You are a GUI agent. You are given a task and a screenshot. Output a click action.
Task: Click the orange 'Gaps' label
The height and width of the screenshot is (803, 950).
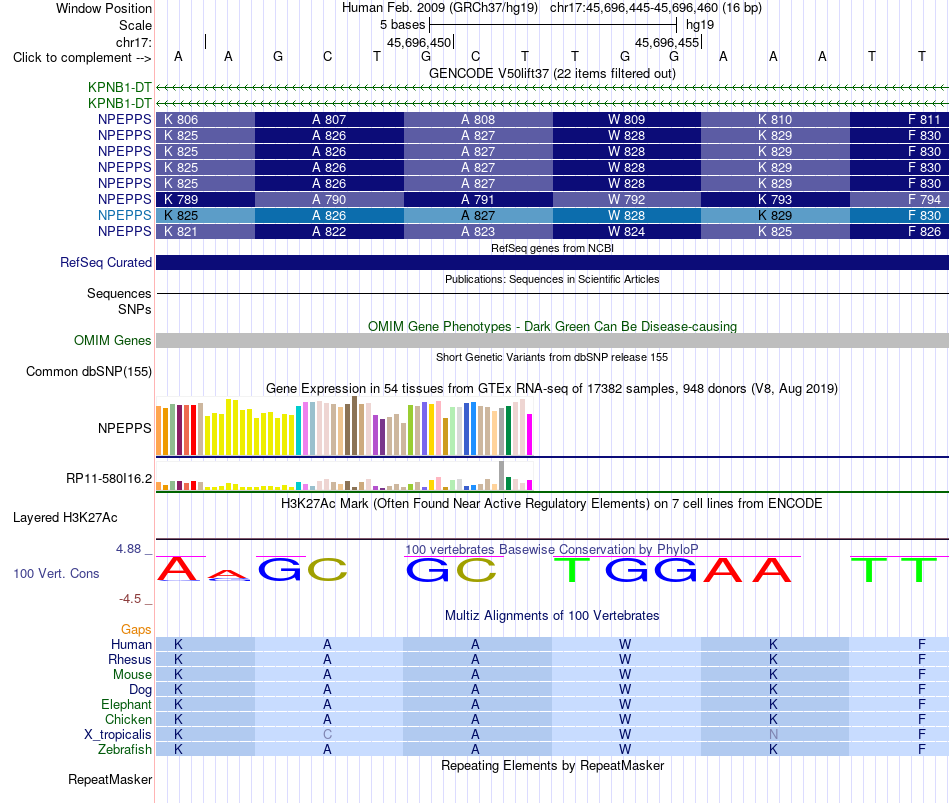(136, 630)
